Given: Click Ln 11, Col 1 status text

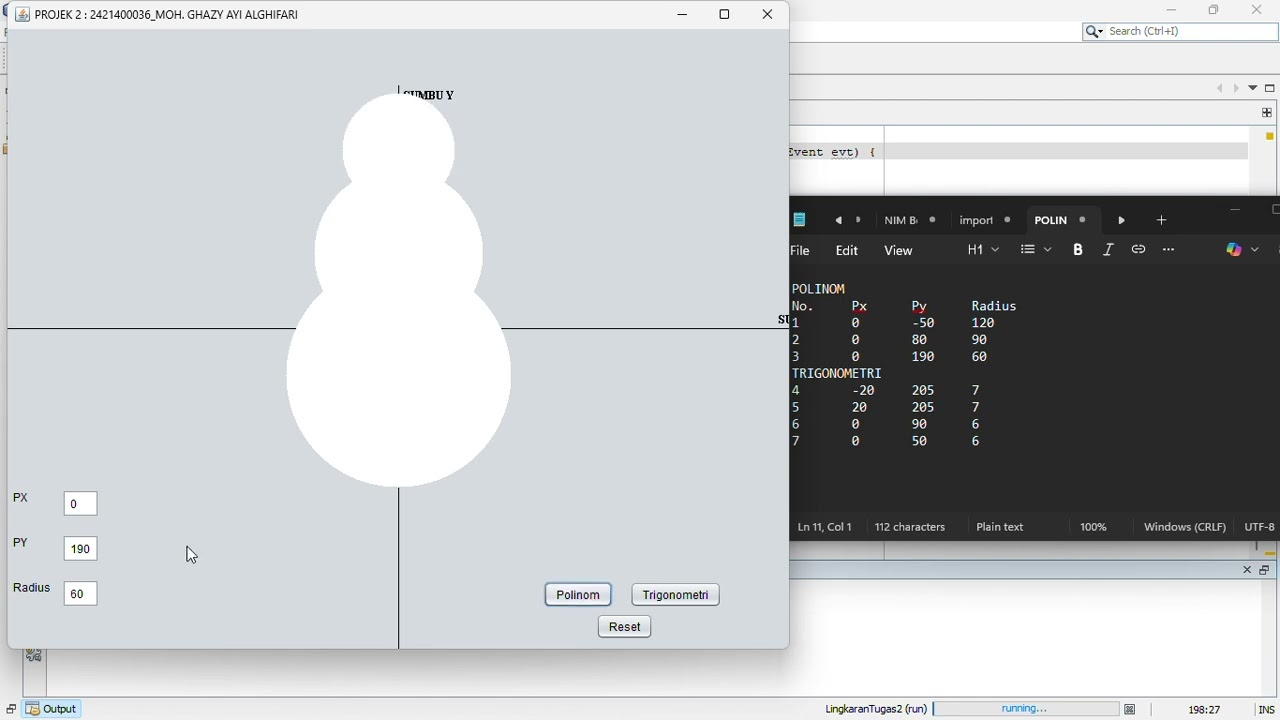Looking at the screenshot, I should tap(825, 527).
